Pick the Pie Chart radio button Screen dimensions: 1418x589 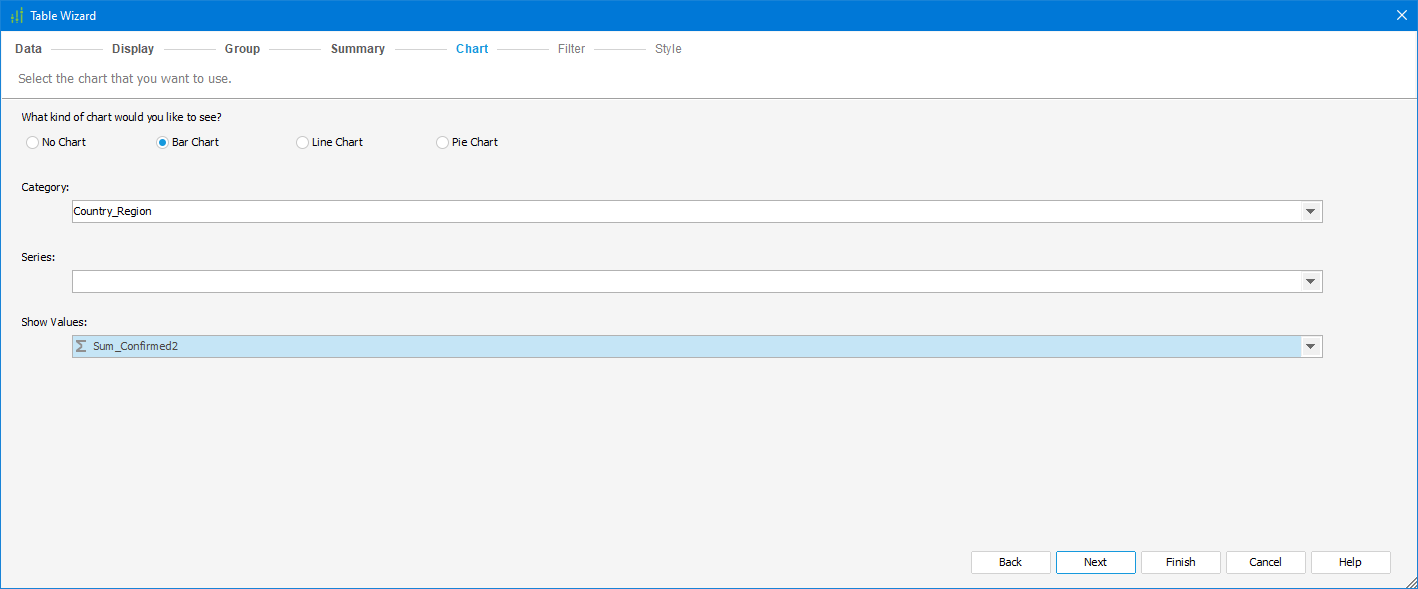(443, 143)
